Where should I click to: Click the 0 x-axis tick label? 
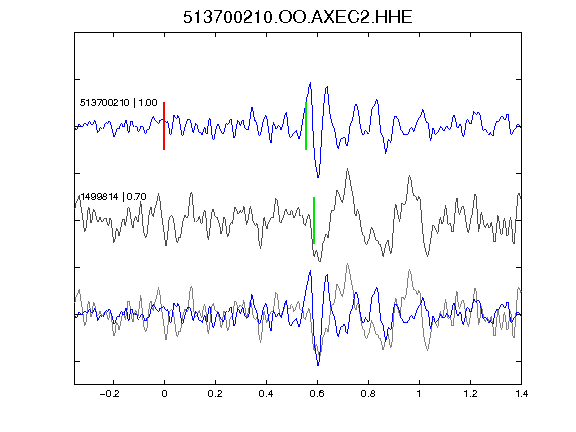(x=164, y=394)
